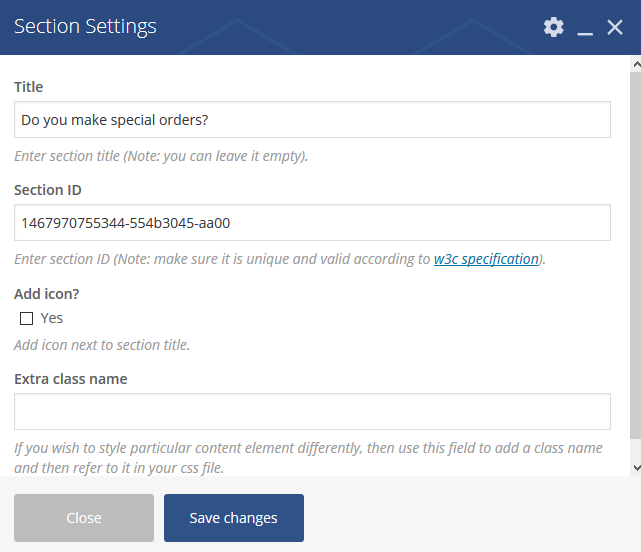Click the Add icon? label

point(47,294)
